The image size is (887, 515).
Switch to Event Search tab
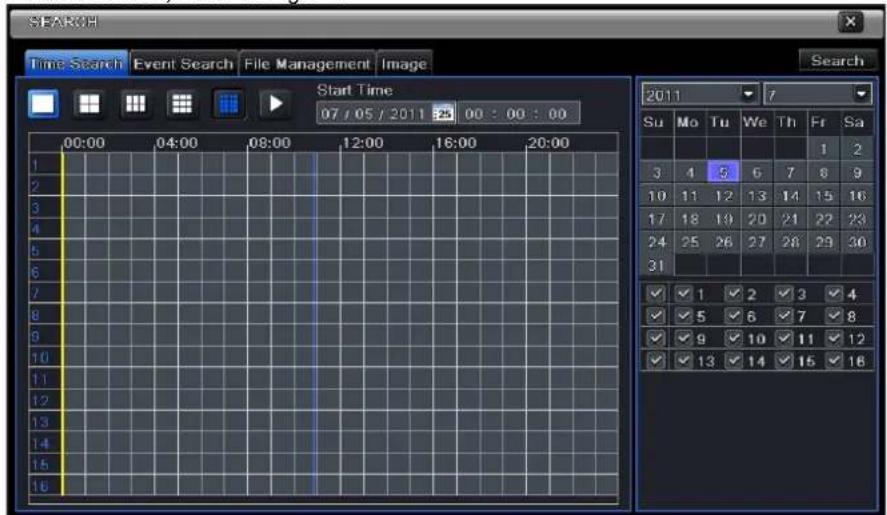(x=183, y=63)
